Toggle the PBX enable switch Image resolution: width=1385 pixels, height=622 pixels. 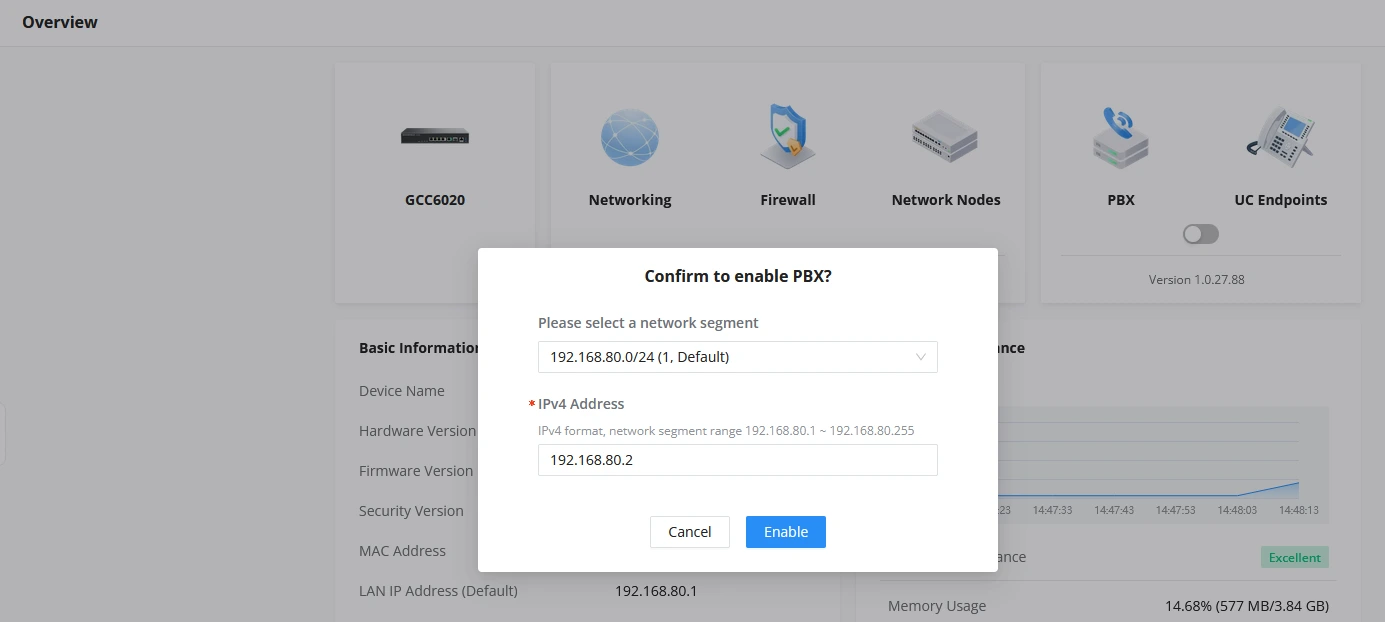[x=1201, y=234]
